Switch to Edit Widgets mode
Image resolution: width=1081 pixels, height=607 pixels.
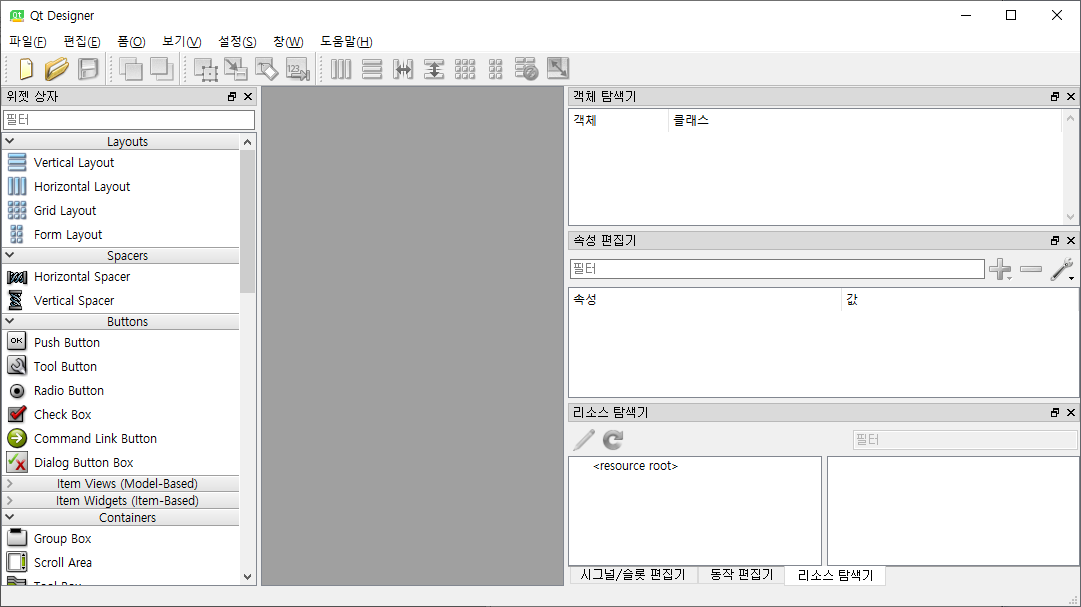pyautogui.click(x=205, y=69)
